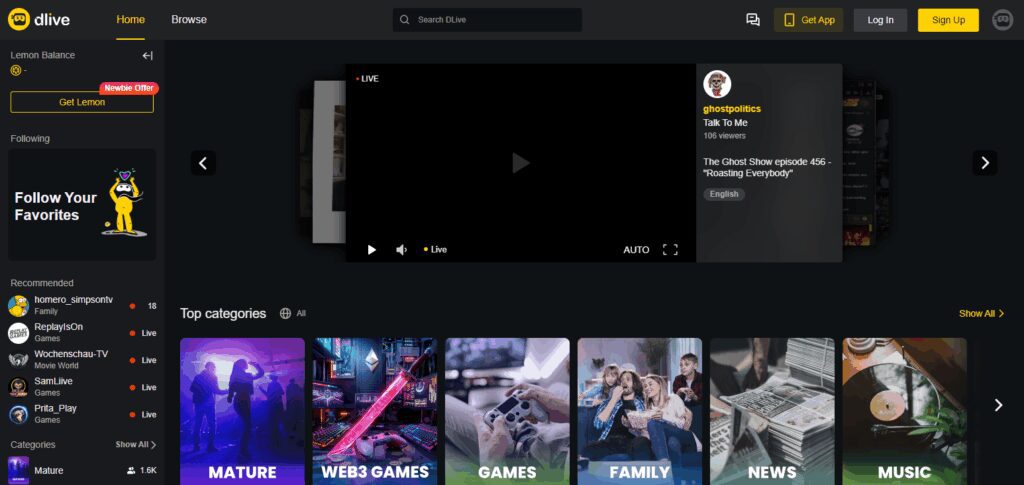Open the AUTO quality selector
This screenshot has width=1024, height=485.
pos(636,249)
